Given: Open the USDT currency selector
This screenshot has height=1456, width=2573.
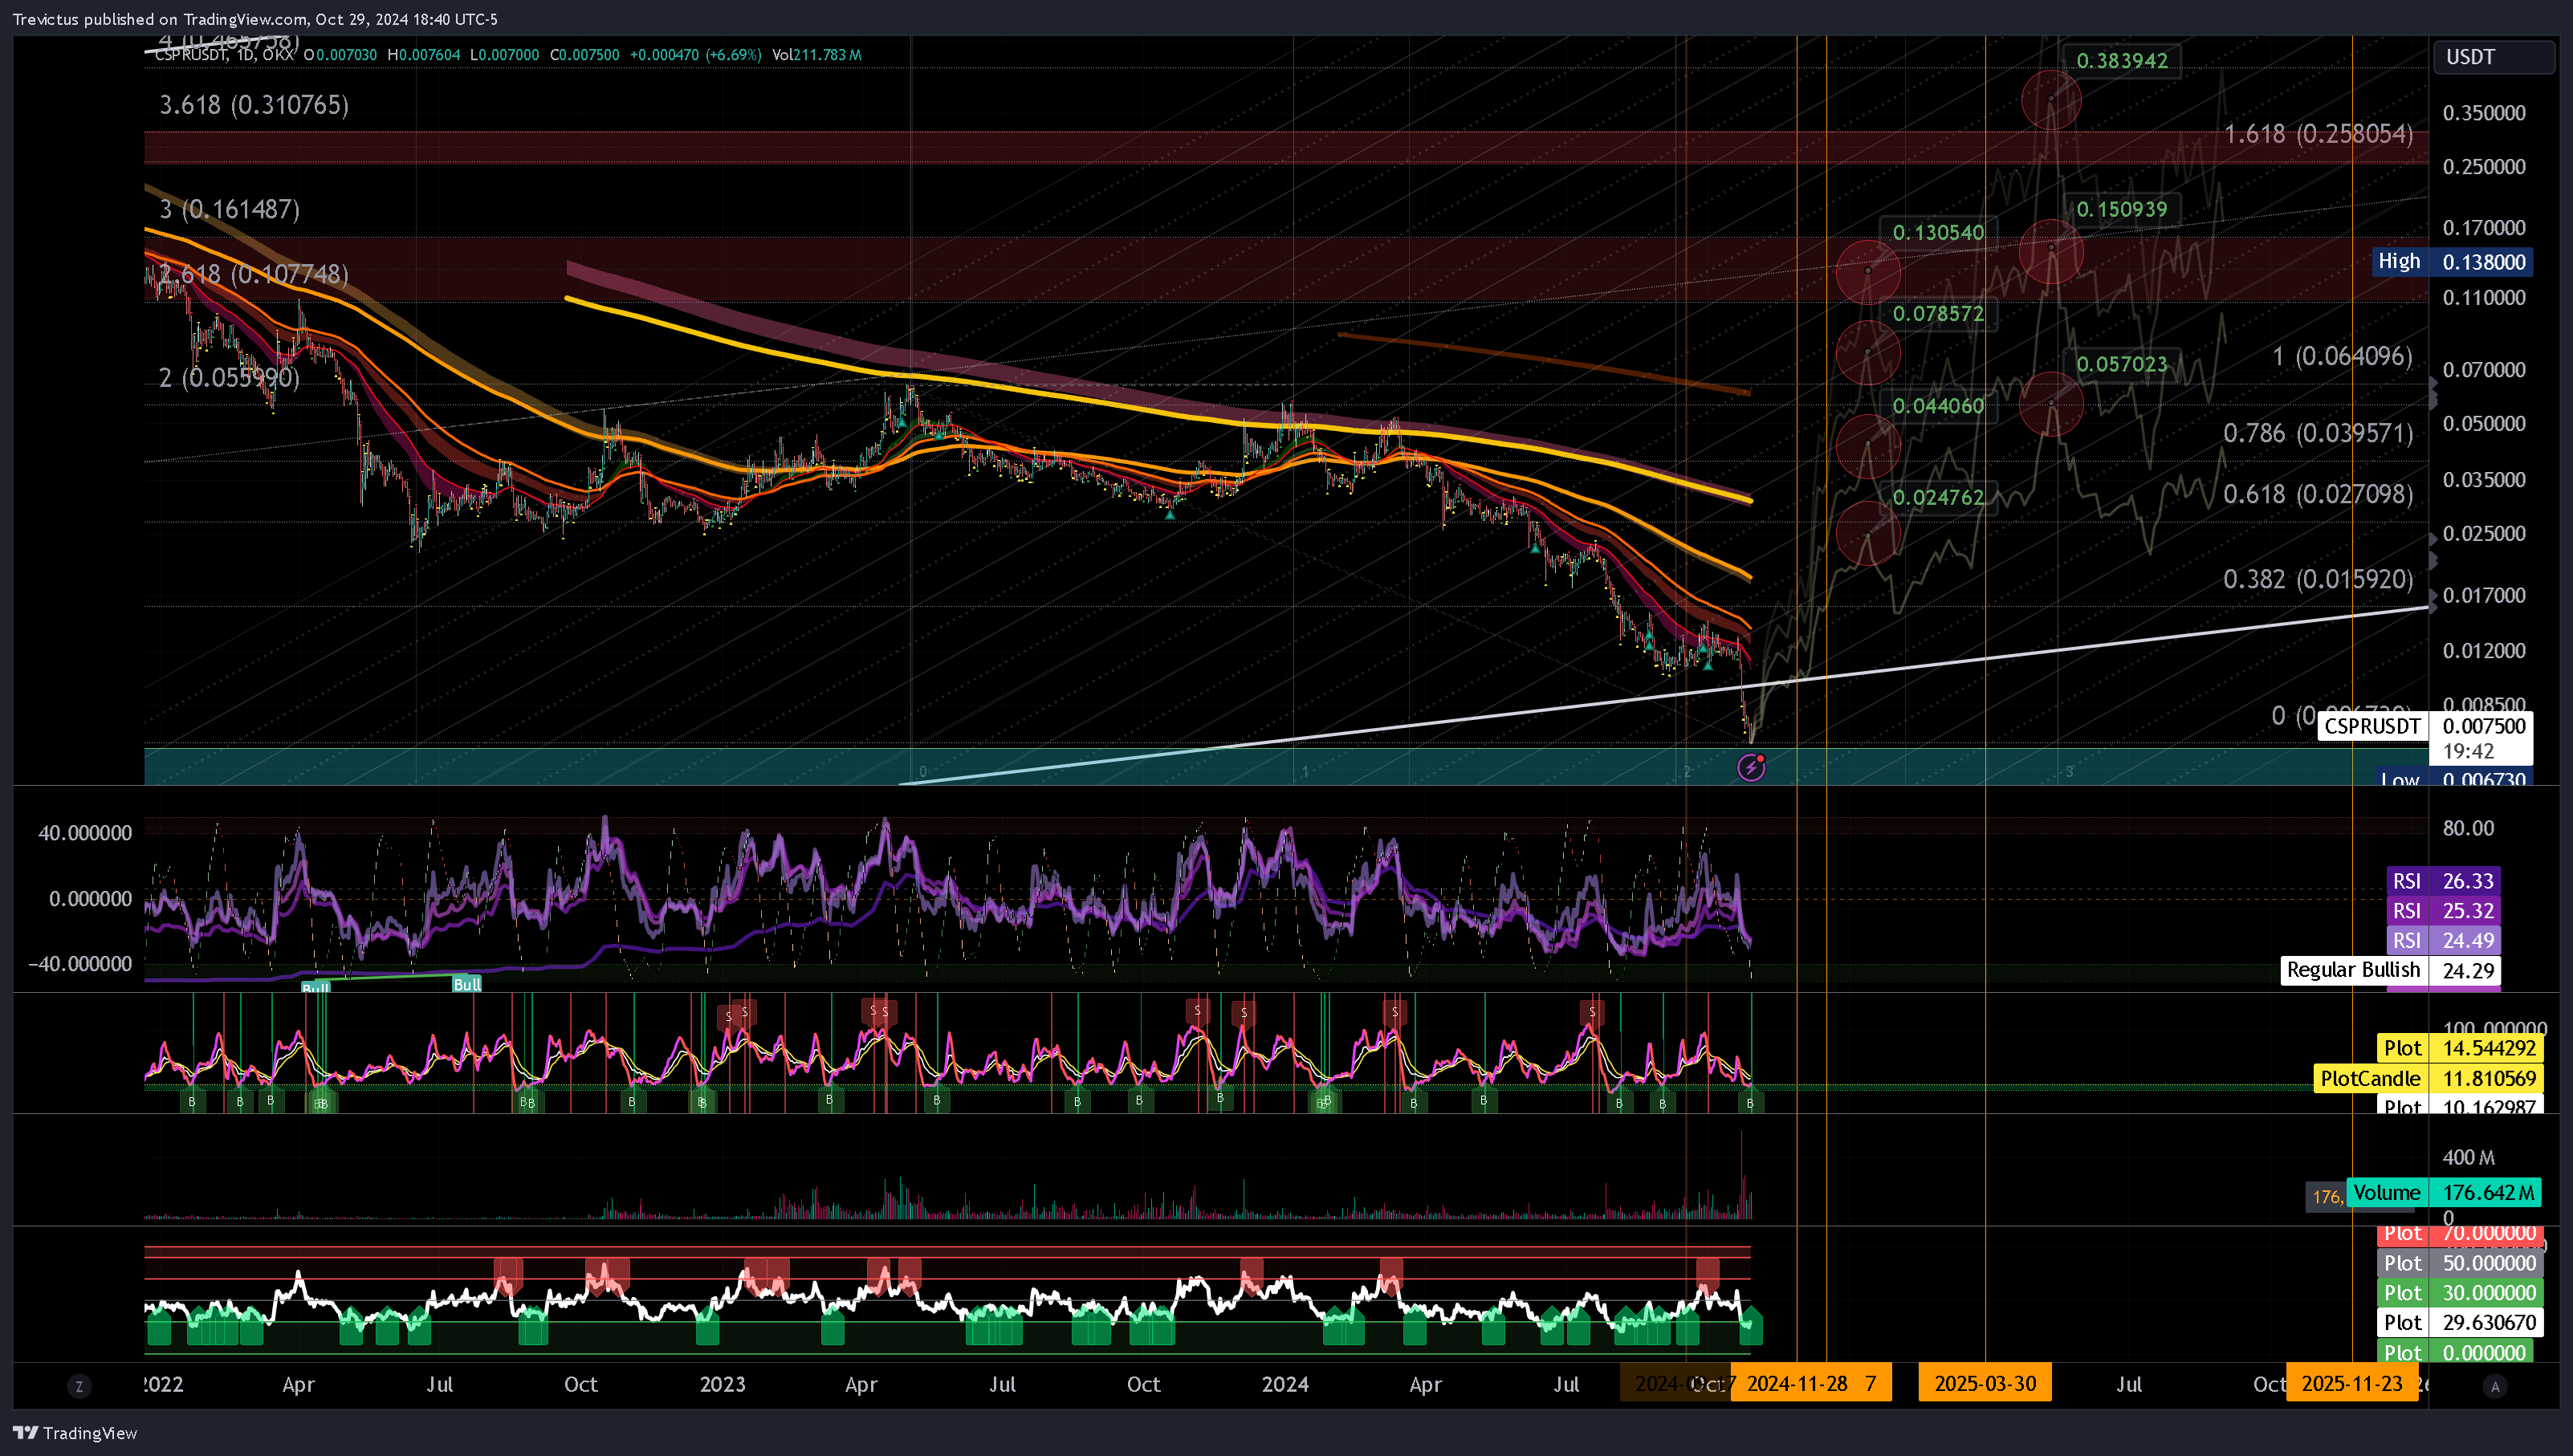Looking at the screenshot, I should [2493, 57].
